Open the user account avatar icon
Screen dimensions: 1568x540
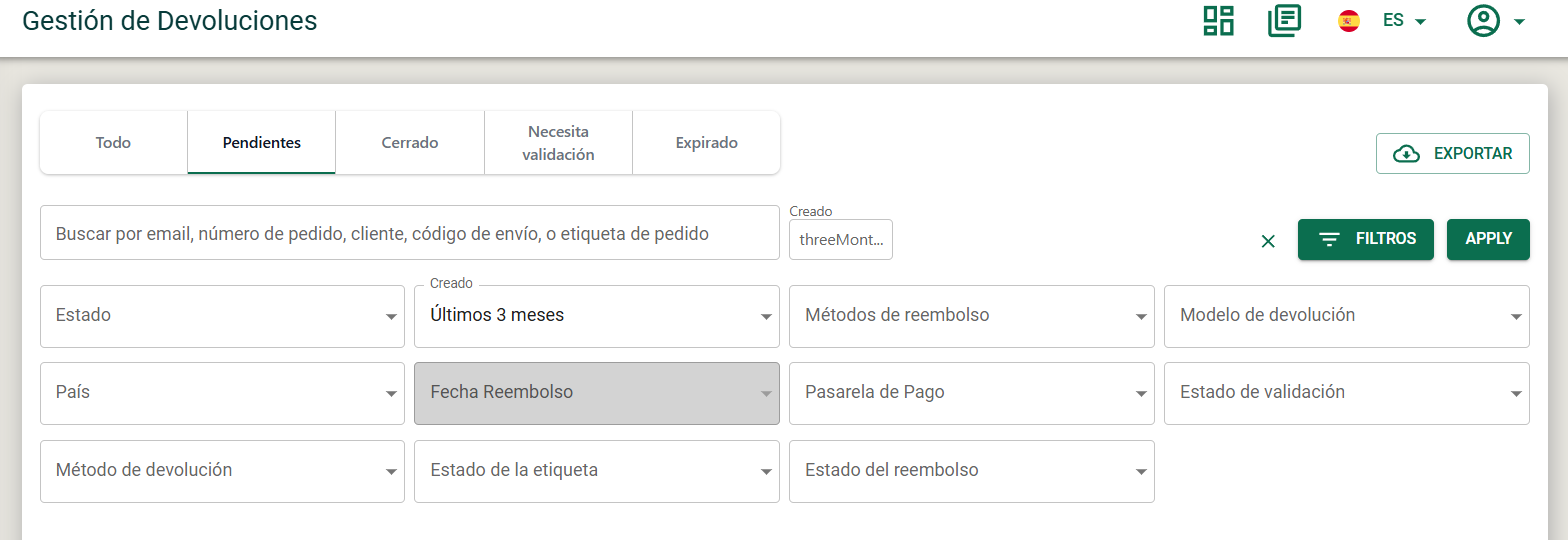pyautogui.click(x=1483, y=21)
